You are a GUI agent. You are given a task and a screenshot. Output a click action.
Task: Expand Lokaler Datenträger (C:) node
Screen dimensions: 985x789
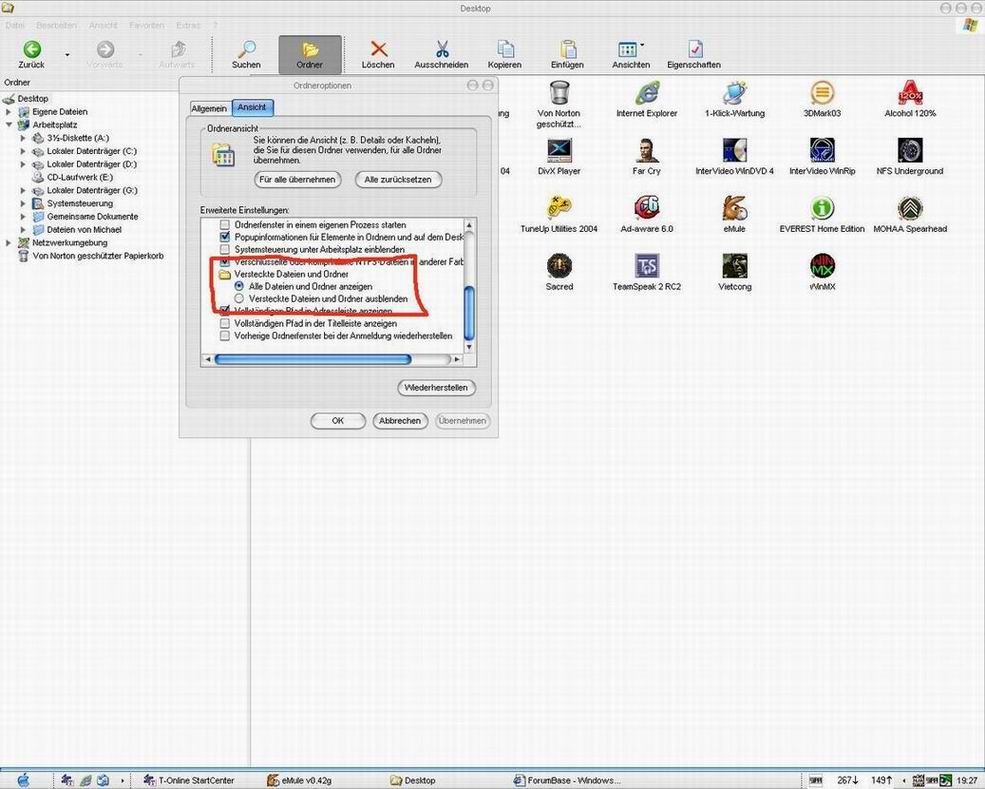23,151
